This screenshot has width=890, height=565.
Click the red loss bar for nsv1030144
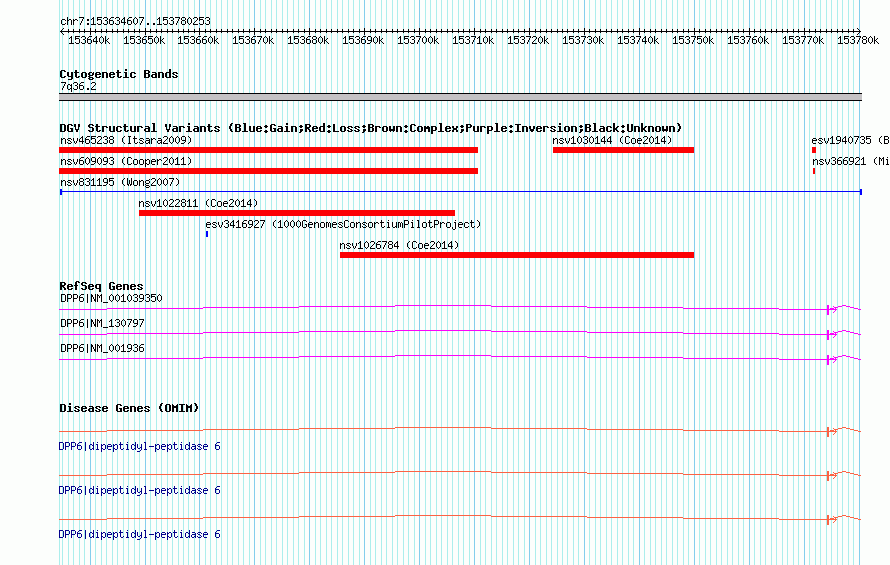tap(623, 150)
